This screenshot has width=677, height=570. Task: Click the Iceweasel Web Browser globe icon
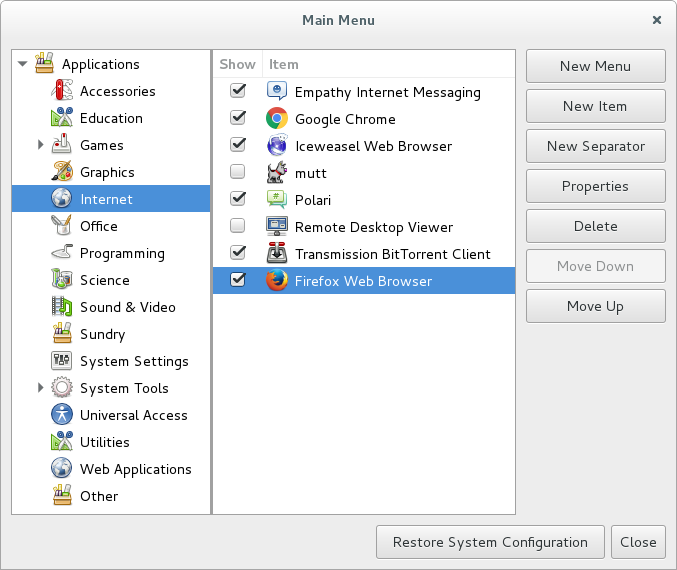[x=277, y=146]
